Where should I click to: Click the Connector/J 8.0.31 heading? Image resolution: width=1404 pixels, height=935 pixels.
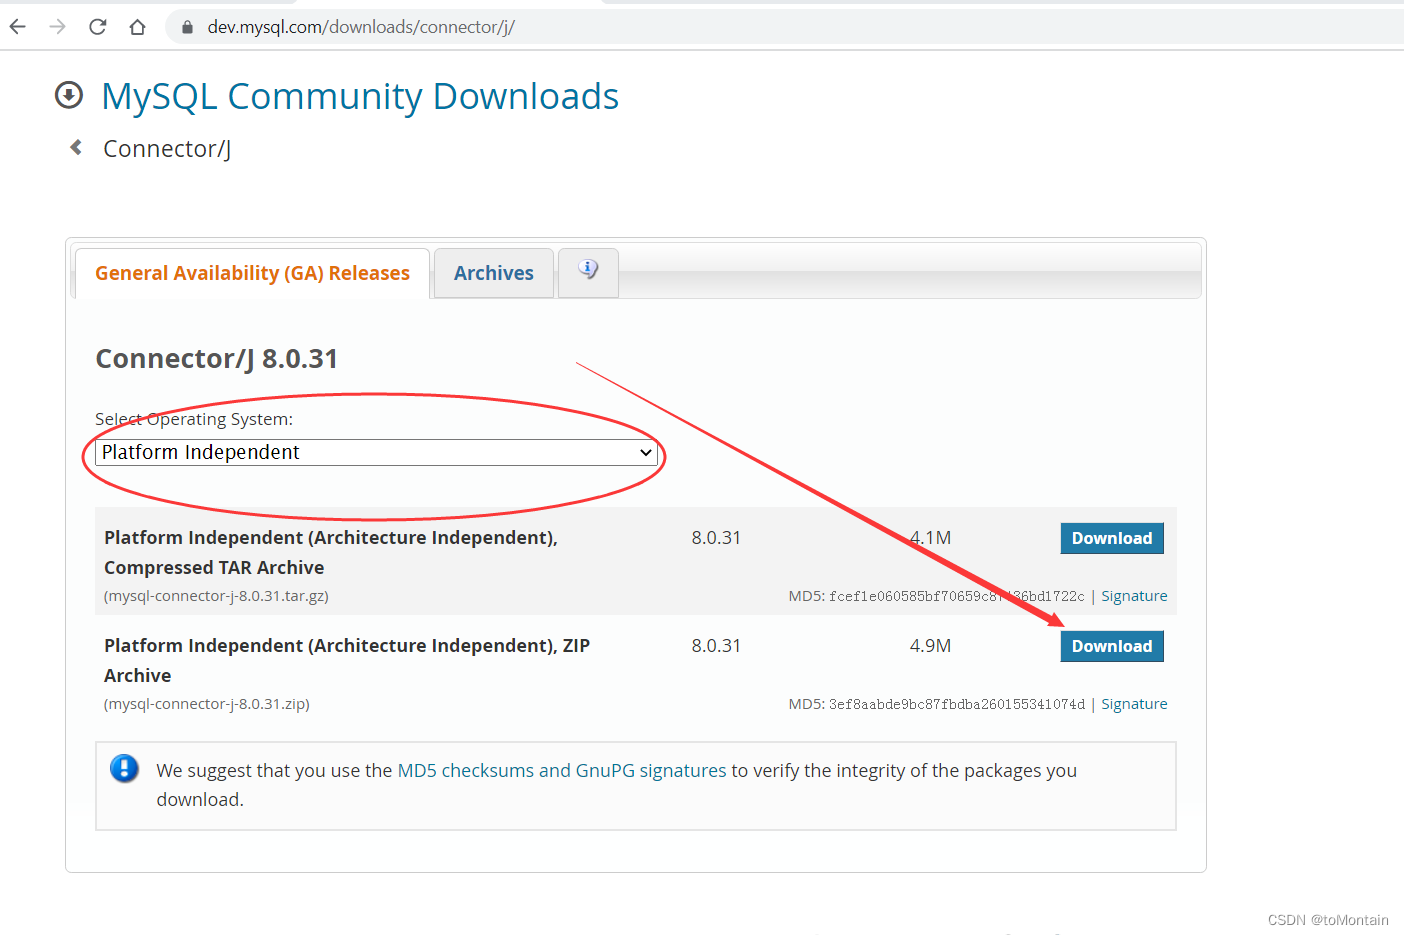click(x=216, y=358)
